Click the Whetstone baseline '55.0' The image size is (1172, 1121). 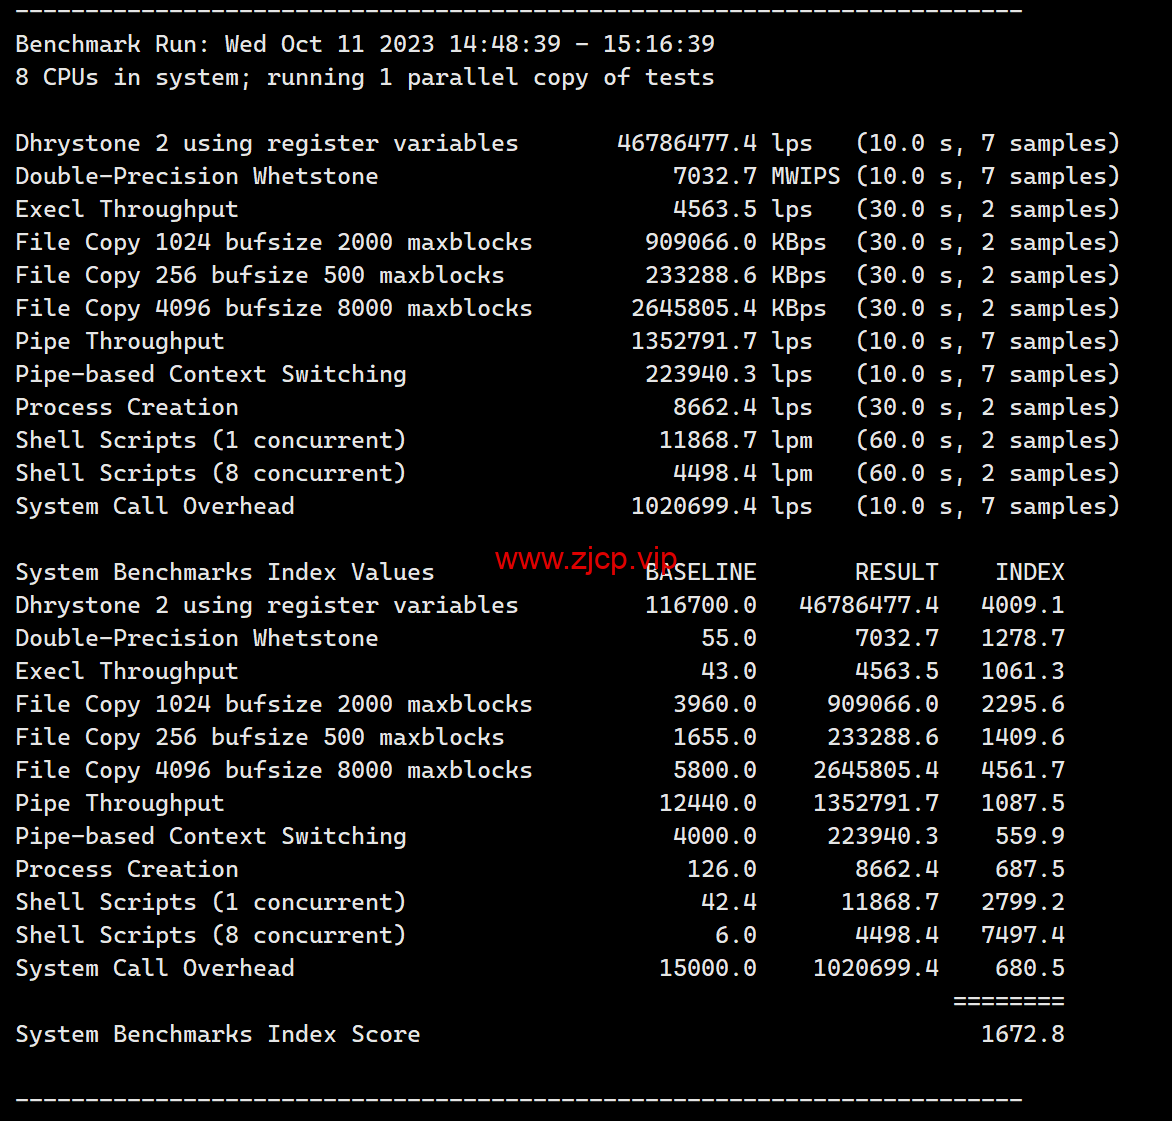pyautogui.click(x=729, y=637)
